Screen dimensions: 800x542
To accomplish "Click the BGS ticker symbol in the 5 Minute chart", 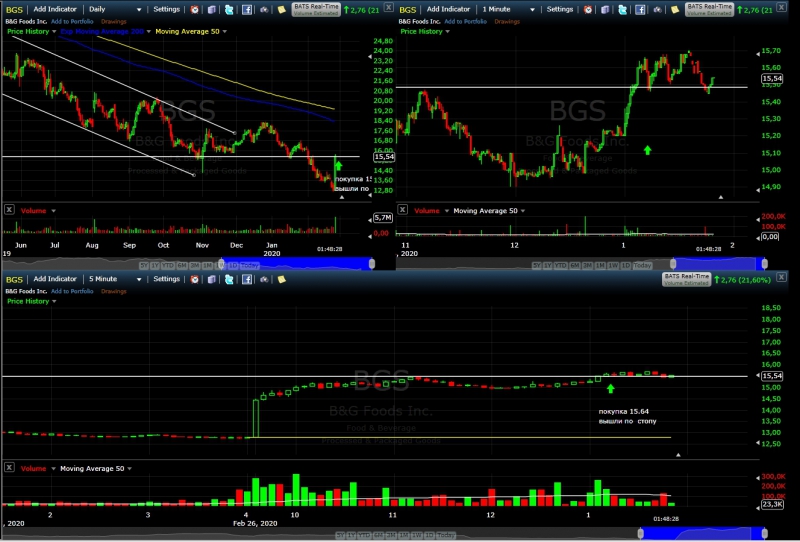I will coord(14,280).
